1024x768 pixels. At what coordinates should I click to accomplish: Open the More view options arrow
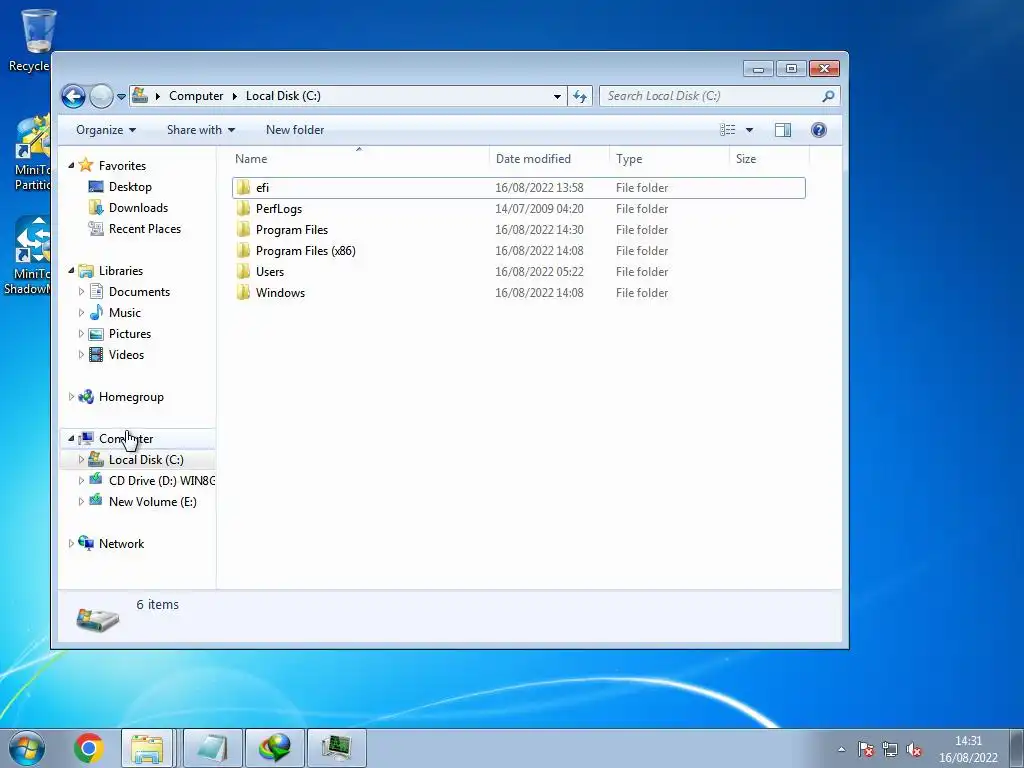tap(749, 130)
